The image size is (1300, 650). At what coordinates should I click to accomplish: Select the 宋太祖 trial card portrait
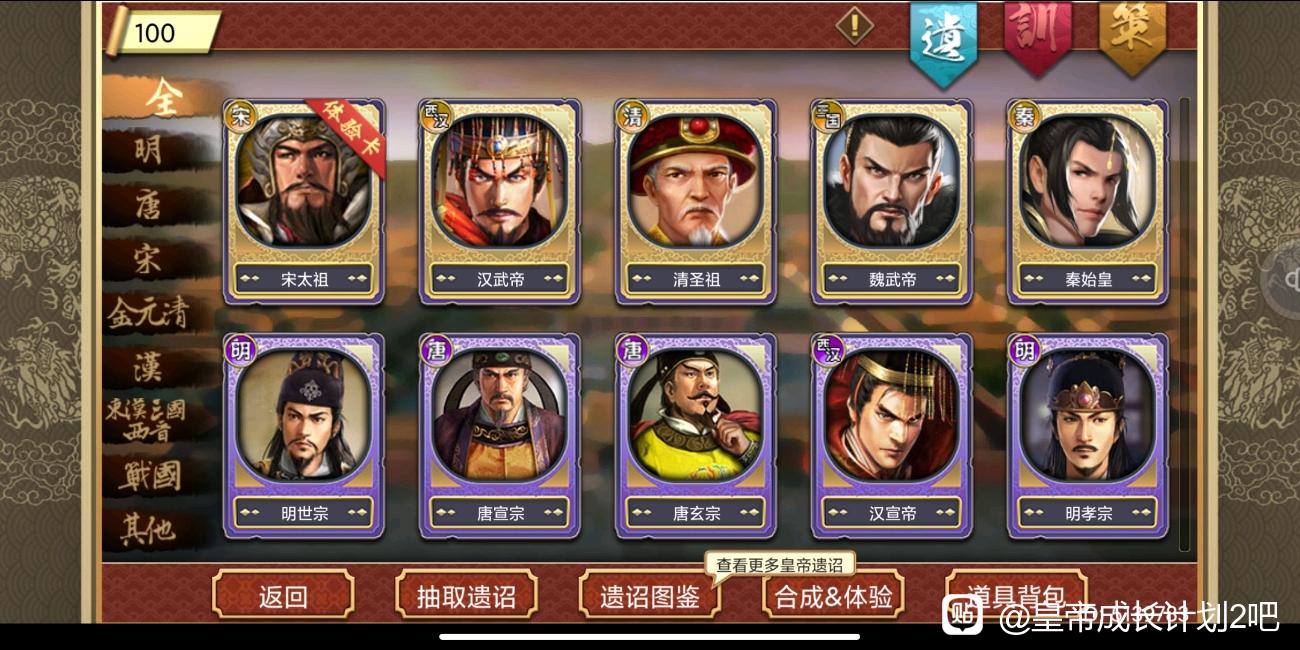coord(303,201)
